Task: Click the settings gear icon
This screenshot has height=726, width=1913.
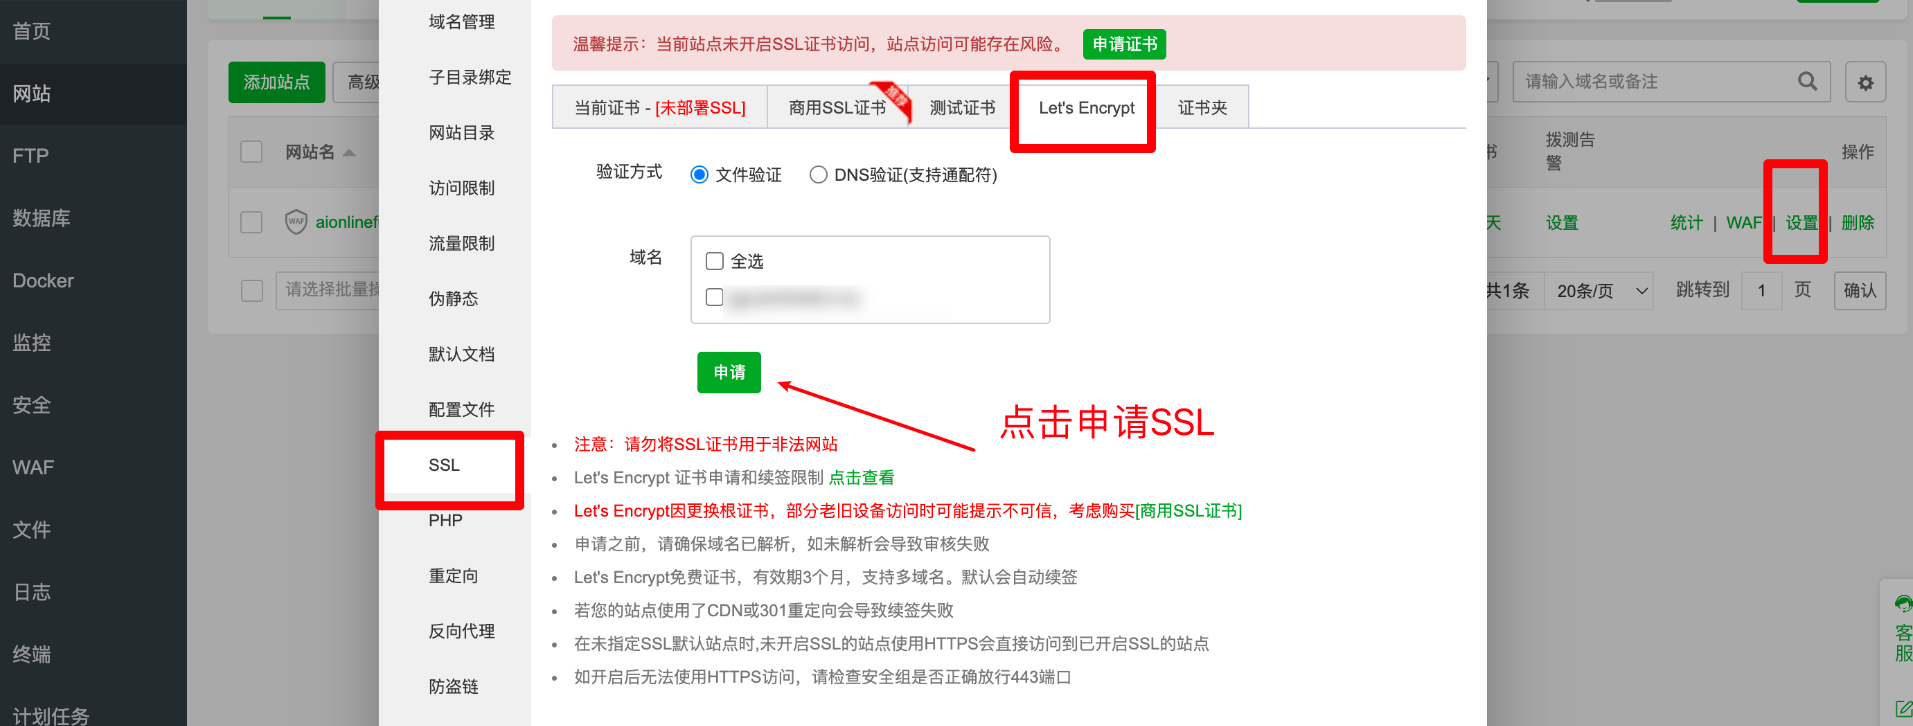Action: (x=1865, y=82)
